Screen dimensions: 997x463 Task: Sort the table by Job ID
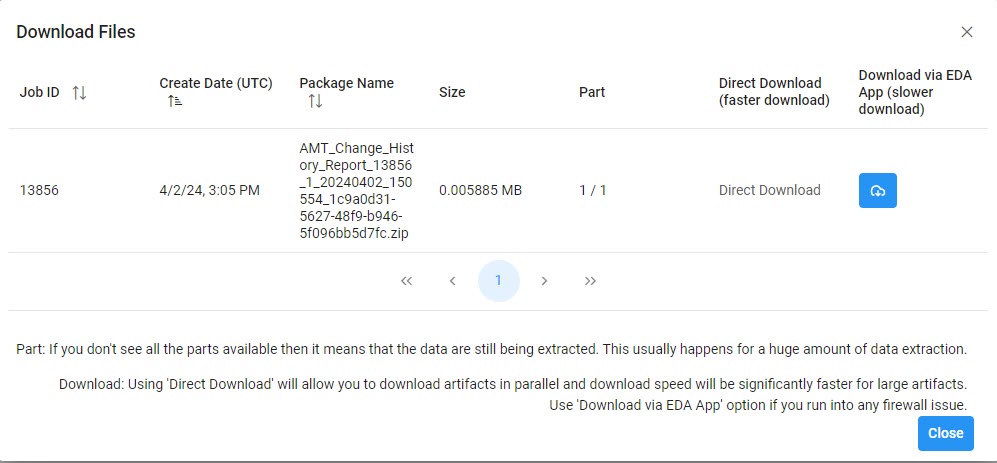(x=80, y=93)
